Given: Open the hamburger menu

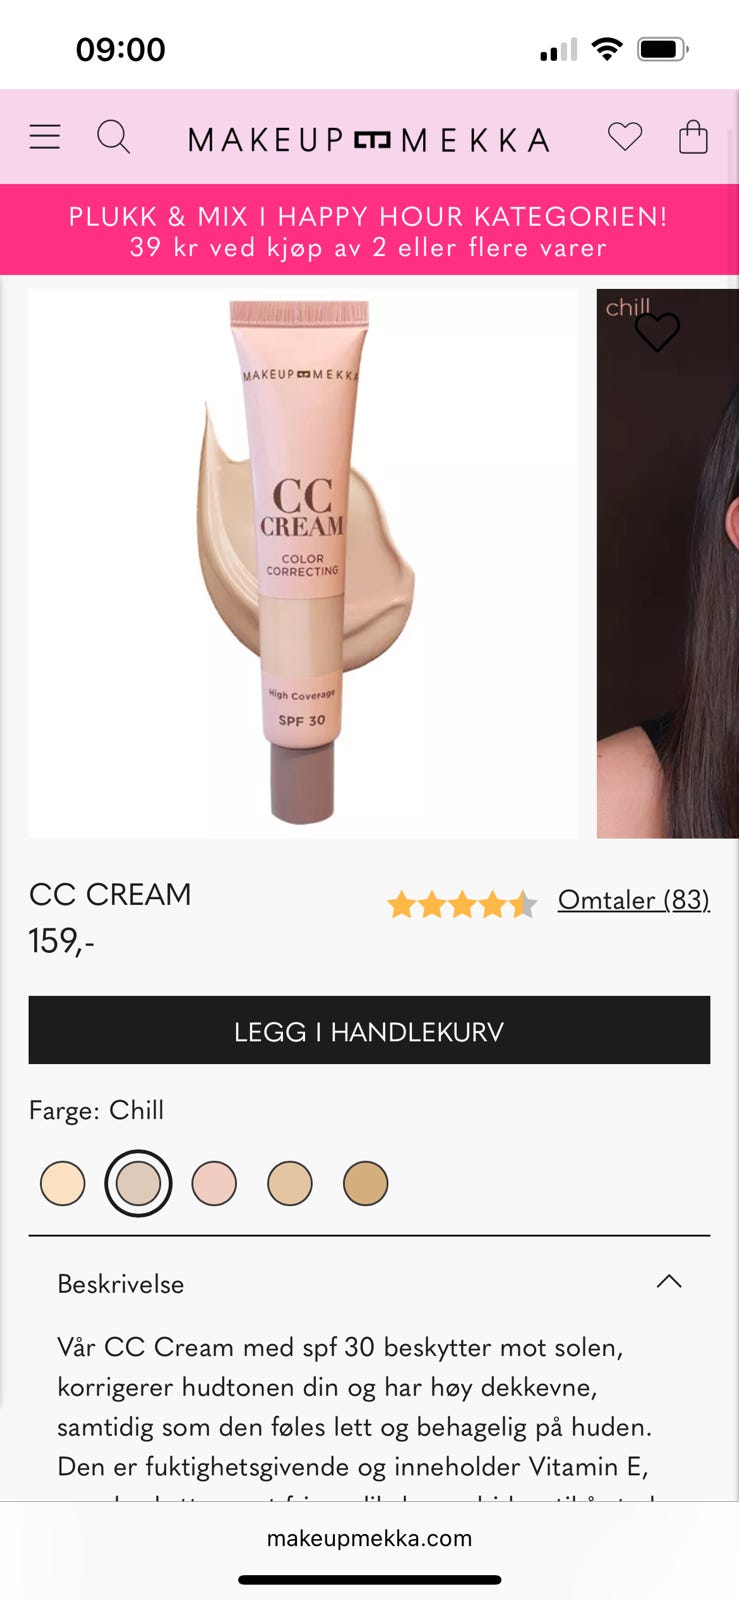Looking at the screenshot, I should click(x=45, y=137).
